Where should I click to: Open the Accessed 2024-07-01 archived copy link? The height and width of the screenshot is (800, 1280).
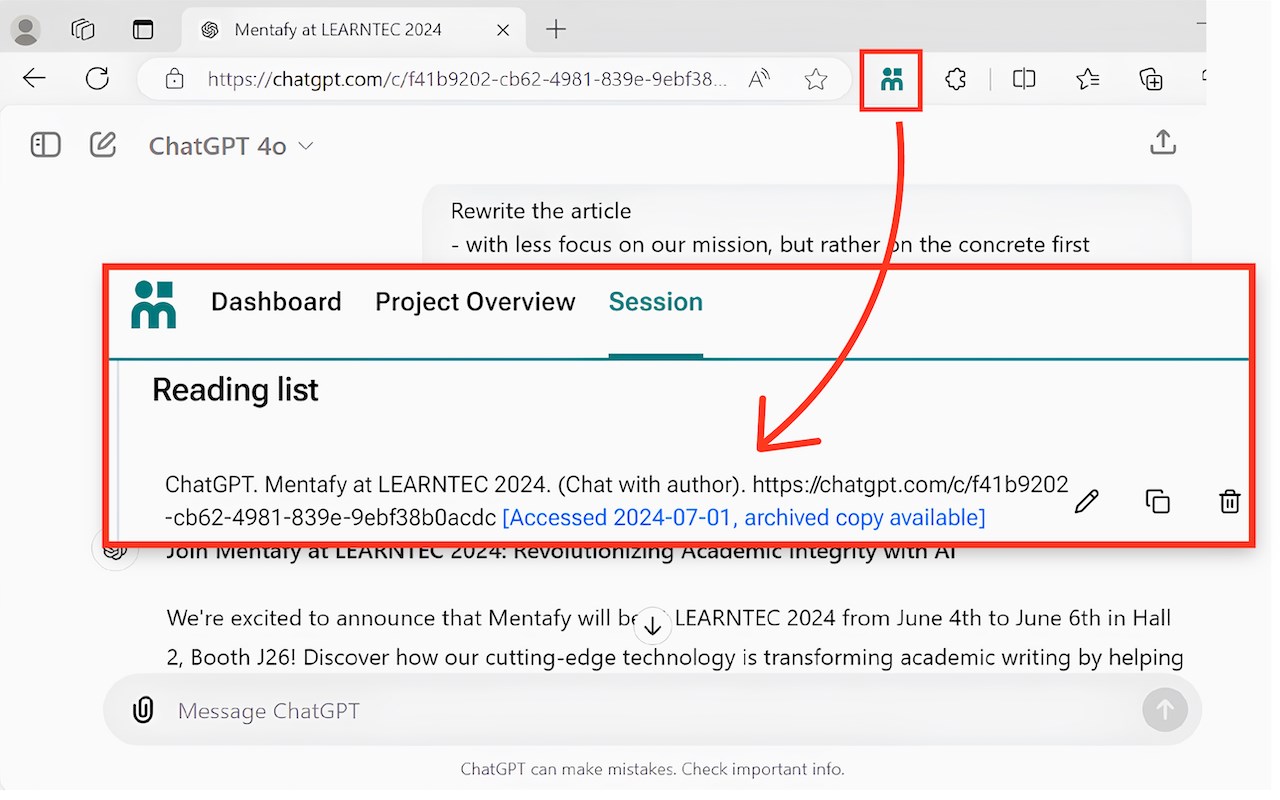point(743,517)
